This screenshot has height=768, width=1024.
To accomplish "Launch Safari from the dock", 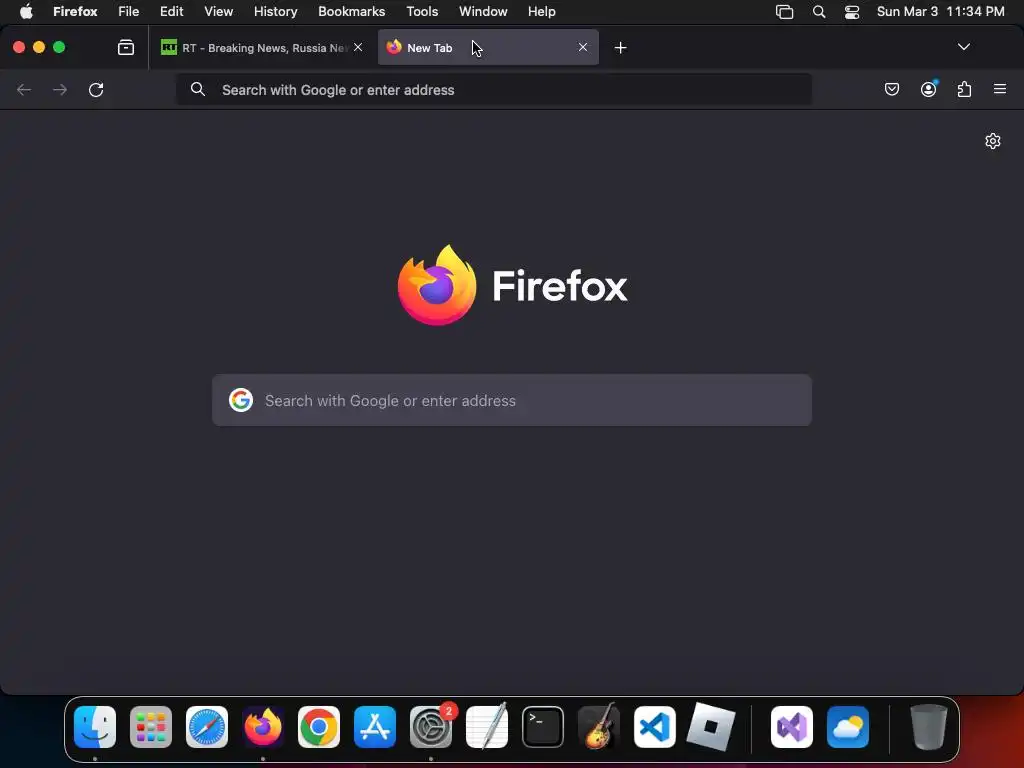I will pyautogui.click(x=207, y=727).
